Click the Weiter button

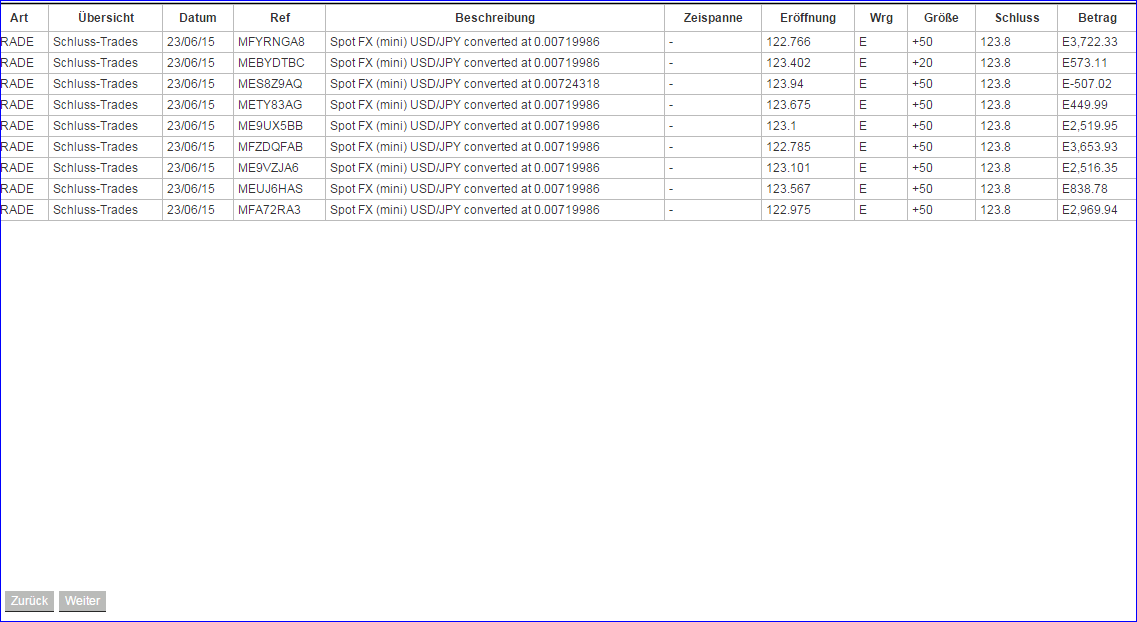(82, 601)
